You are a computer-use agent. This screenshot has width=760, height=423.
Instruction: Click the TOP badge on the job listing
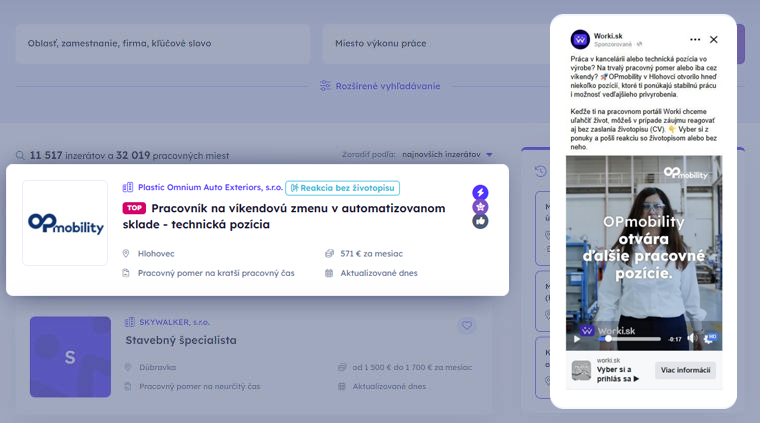134,208
